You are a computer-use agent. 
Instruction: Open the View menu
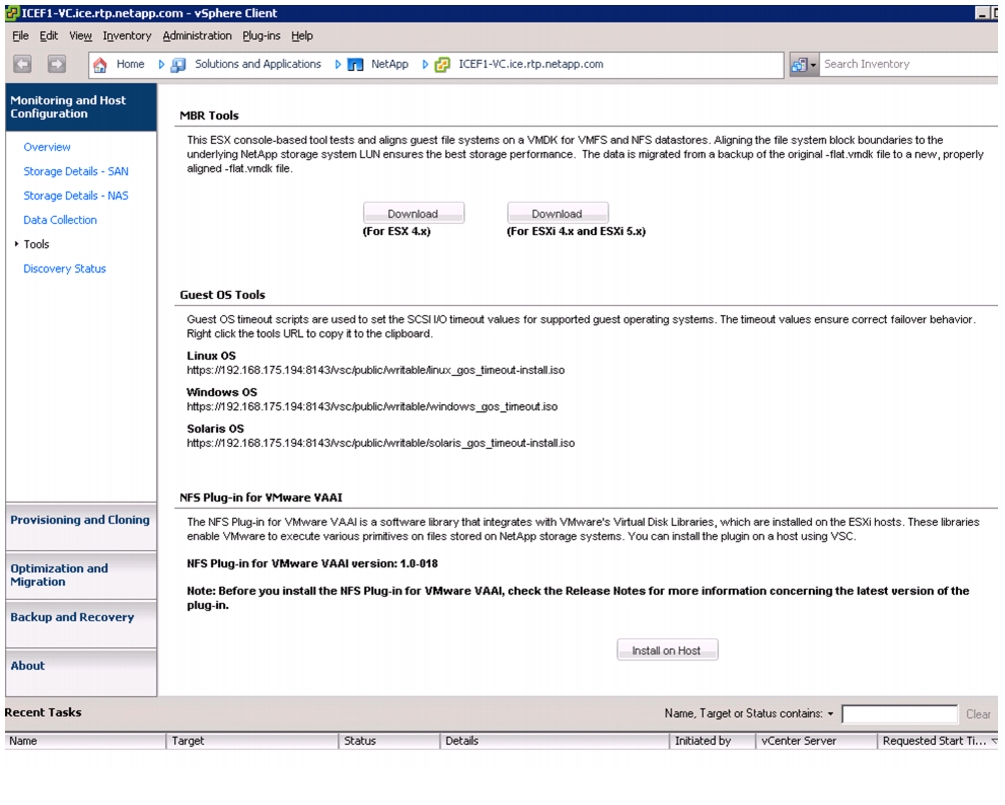tap(80, 36)
